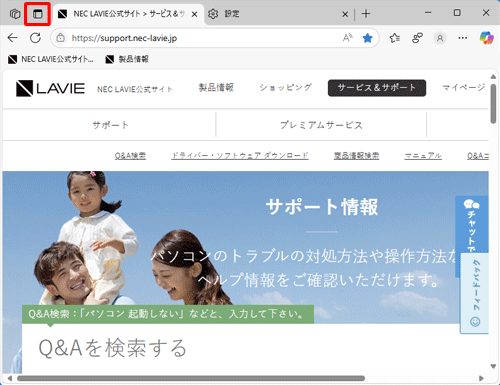Open a new tab with plus button

tap(366, 14)
